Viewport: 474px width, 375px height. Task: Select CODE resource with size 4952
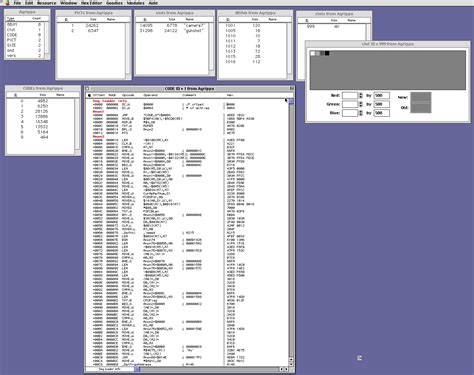point(41,101)
